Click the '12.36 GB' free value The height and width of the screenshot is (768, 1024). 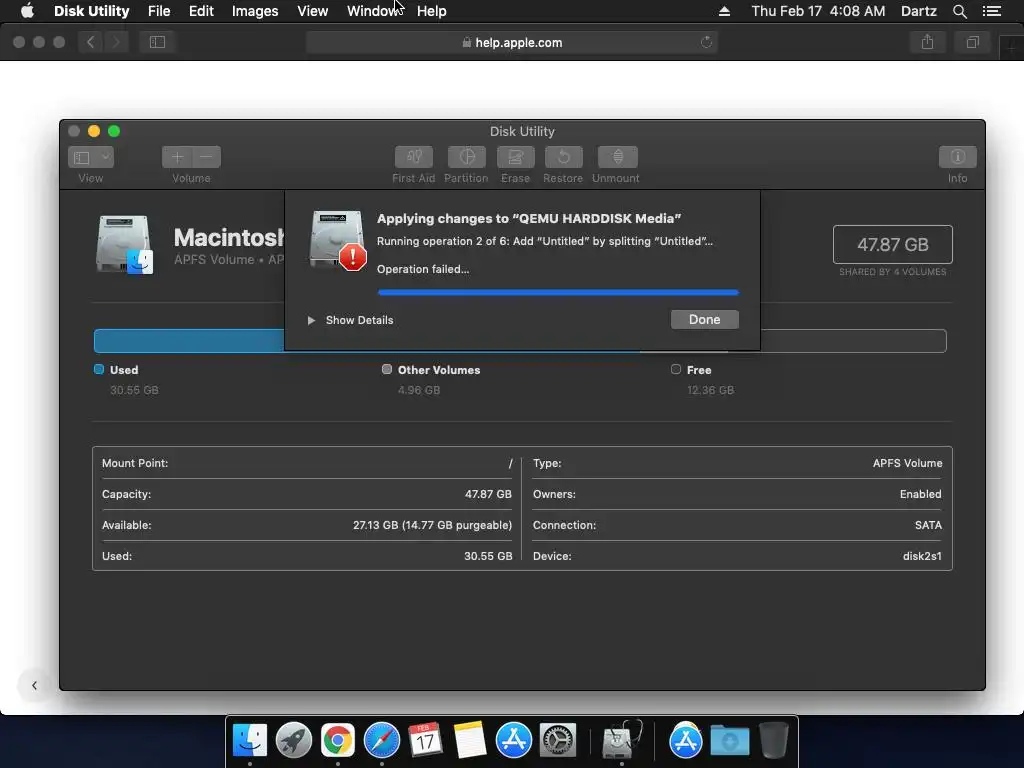711,390
